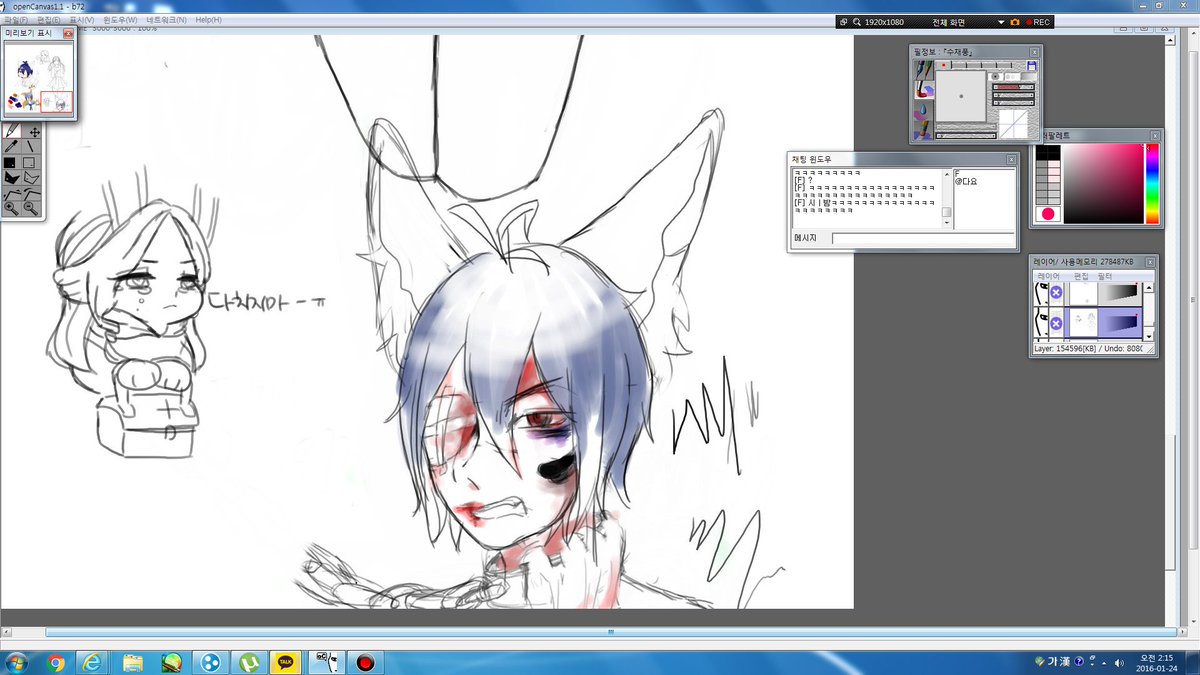Pick the Eyedropper tool
The width and height of the screenshot is (1200, 675).
[12, 146]
